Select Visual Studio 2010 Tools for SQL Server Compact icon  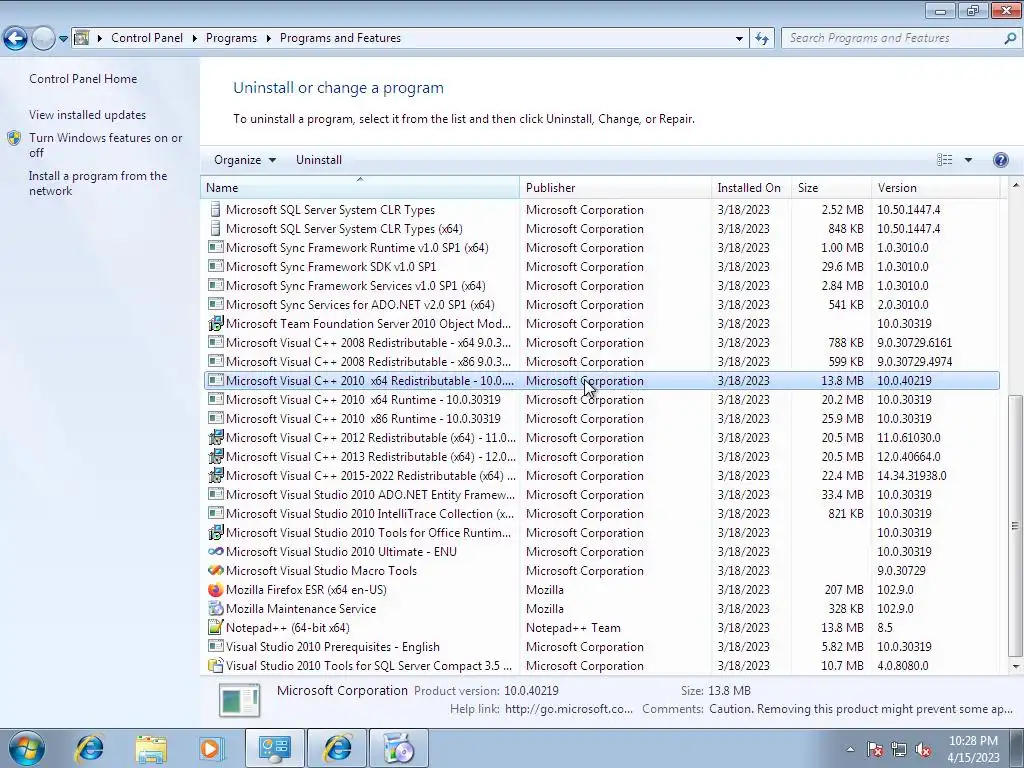point(215,665)
